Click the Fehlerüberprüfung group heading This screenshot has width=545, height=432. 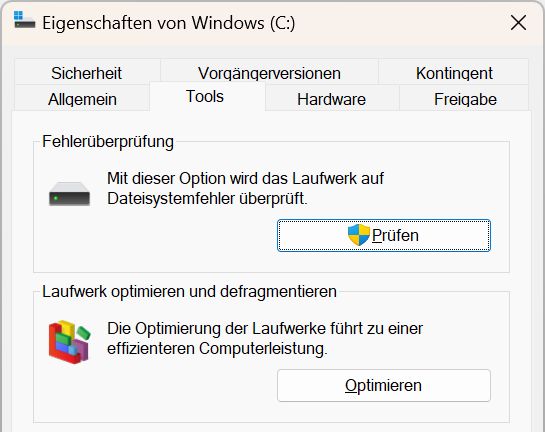(108, 142)
